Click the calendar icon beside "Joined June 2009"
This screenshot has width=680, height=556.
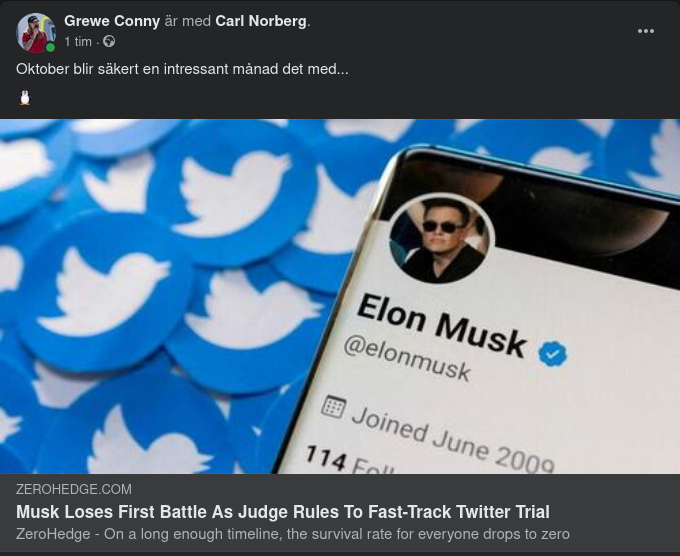[x=334, y=407]
